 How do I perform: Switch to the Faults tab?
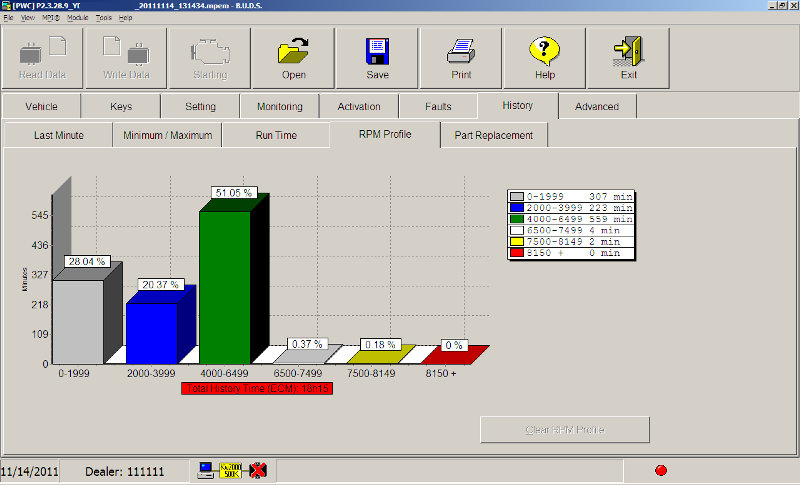pos(438,106)
